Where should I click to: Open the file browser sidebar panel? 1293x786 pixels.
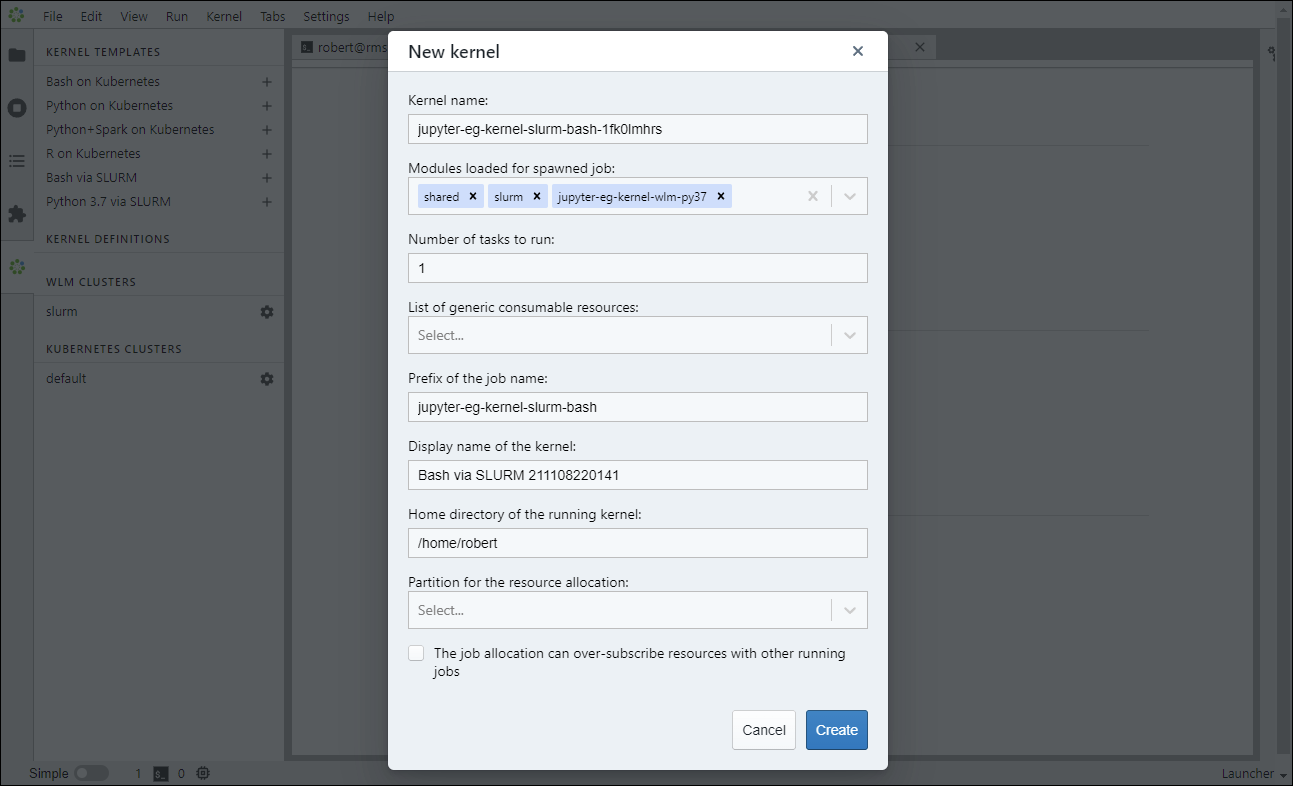(x=16, y=56)
